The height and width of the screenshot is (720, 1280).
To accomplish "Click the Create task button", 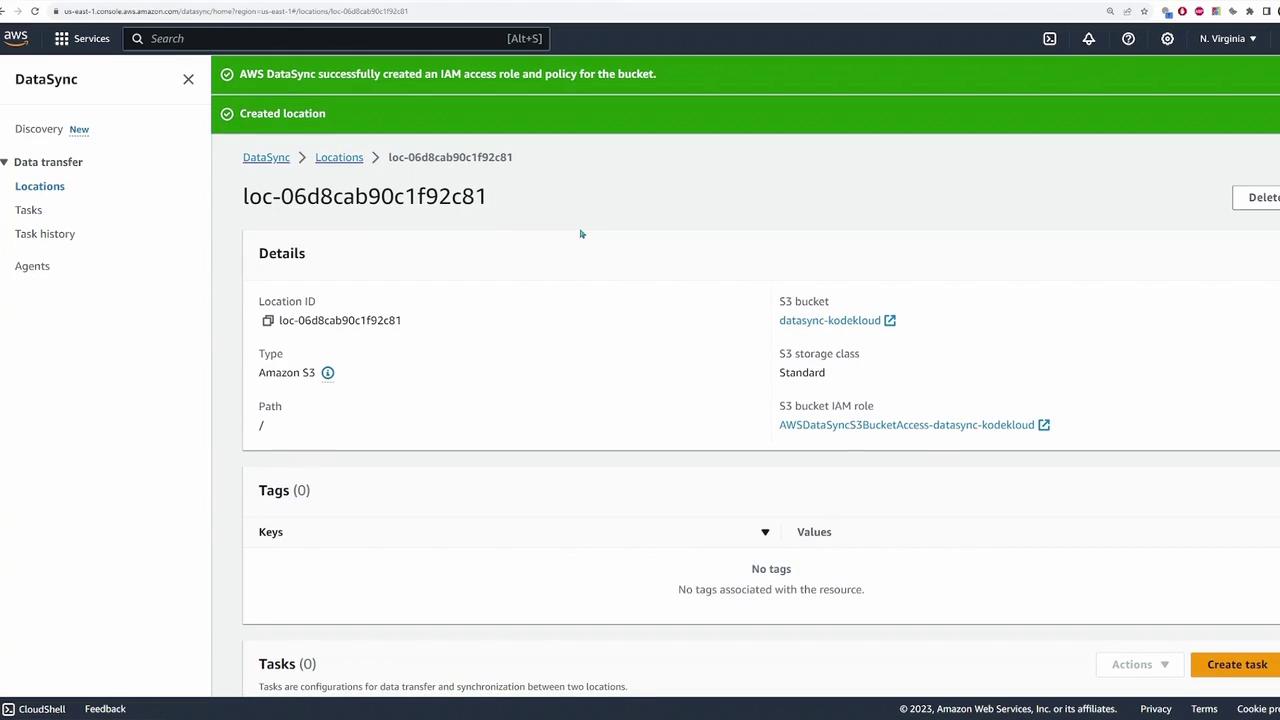I will 1236,665.
